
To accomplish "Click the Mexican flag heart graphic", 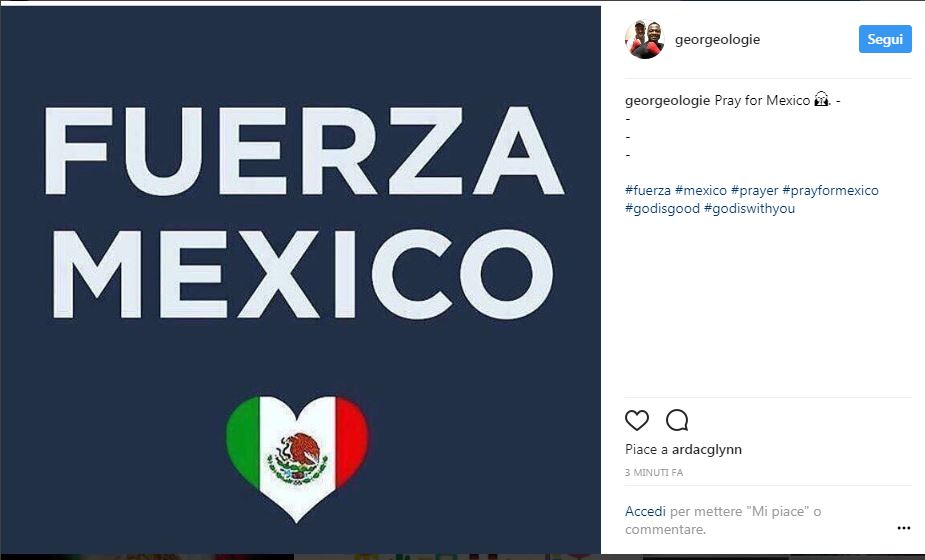I will (297, 458).
